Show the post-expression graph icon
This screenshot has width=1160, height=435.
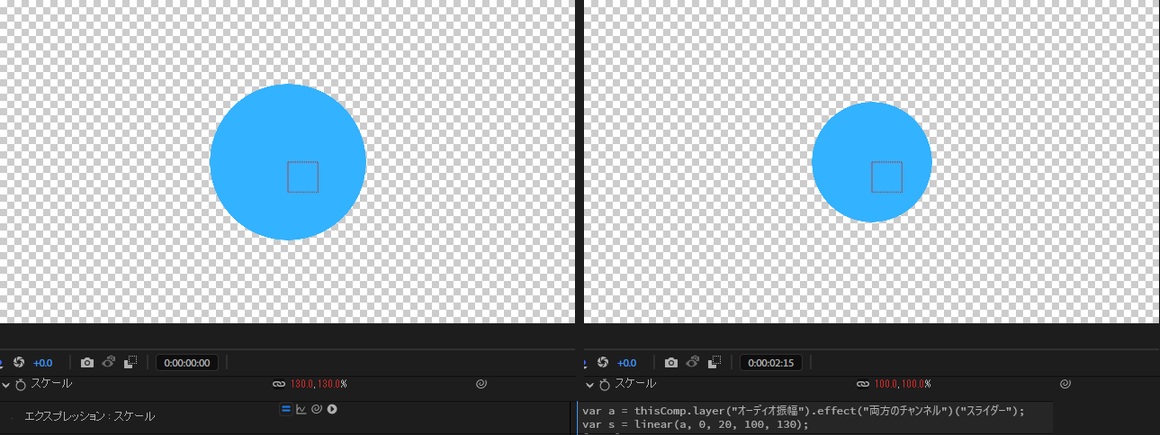pos(301,409)
